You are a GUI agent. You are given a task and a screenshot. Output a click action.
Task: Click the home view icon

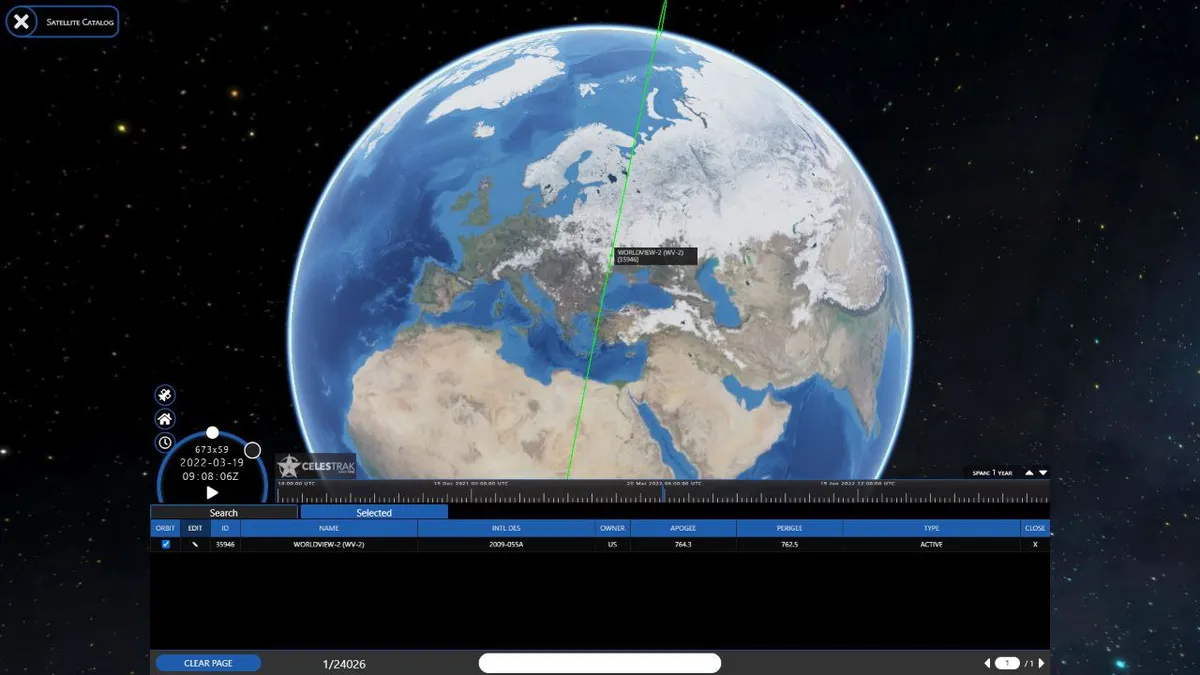pos(165,419)
